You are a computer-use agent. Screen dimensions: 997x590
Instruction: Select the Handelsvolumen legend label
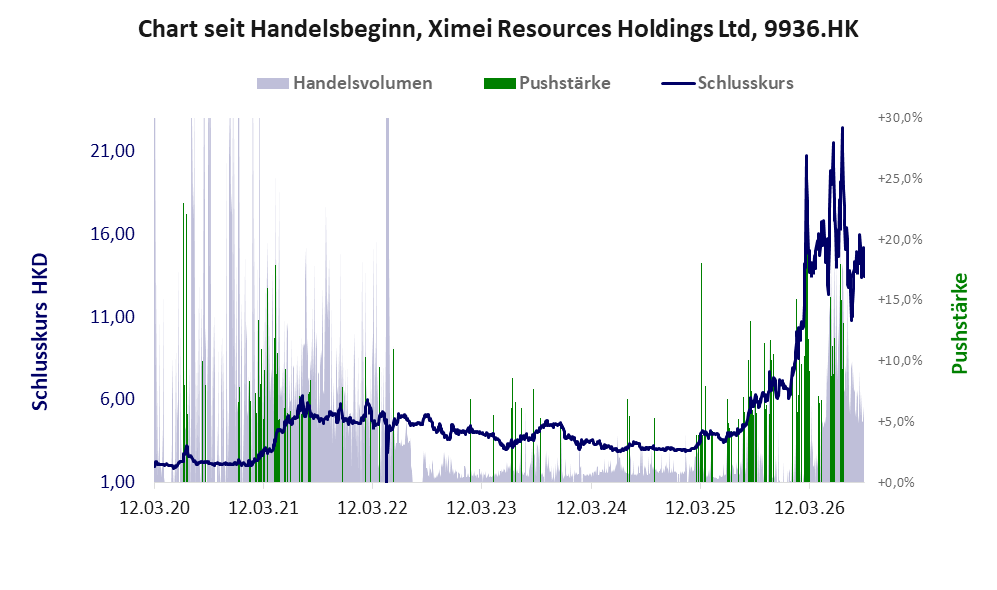362,83
